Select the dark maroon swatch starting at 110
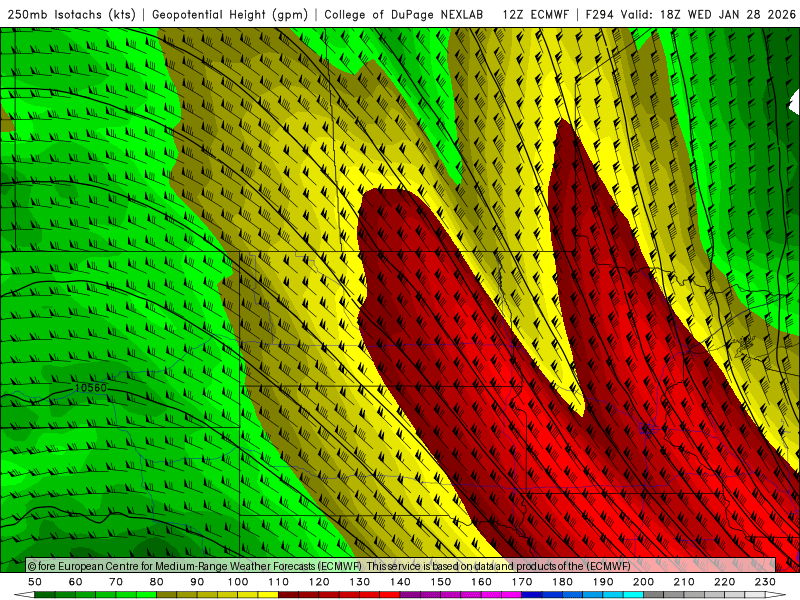 (x=289, y=595)
